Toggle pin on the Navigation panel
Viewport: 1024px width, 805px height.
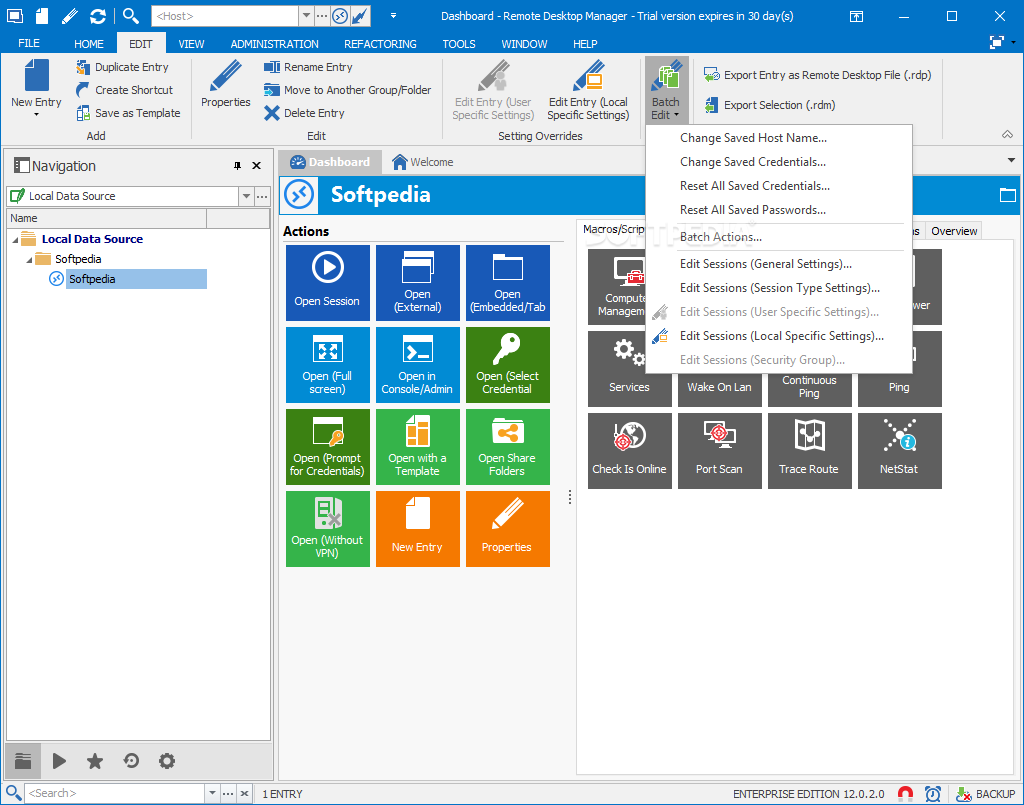click(237, 166)
